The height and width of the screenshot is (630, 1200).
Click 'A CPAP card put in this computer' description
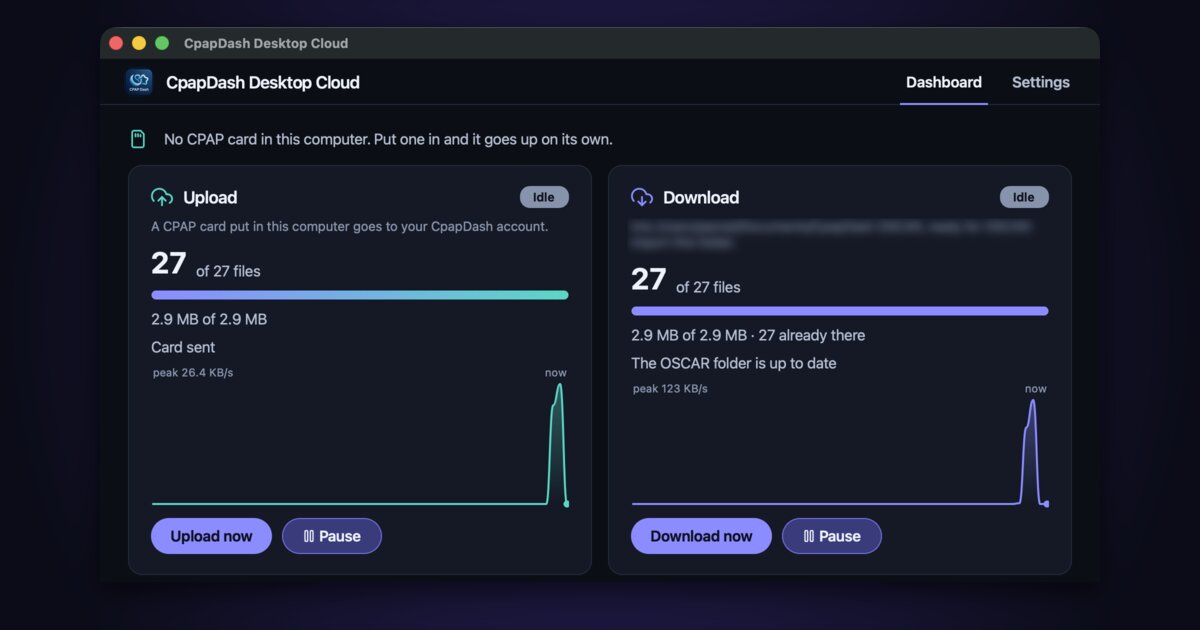[349, 226]
